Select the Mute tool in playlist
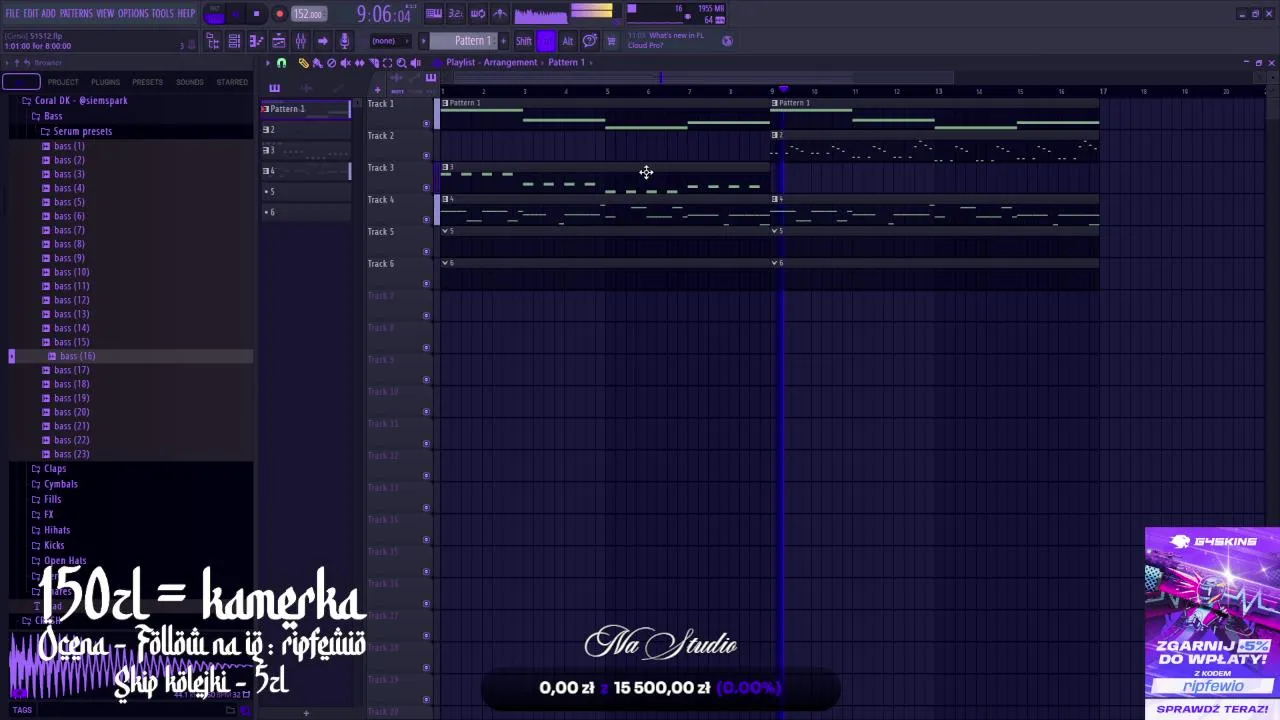Image resolution: width=1280 pixels, height=720 pixels. (x=345, y=63)
